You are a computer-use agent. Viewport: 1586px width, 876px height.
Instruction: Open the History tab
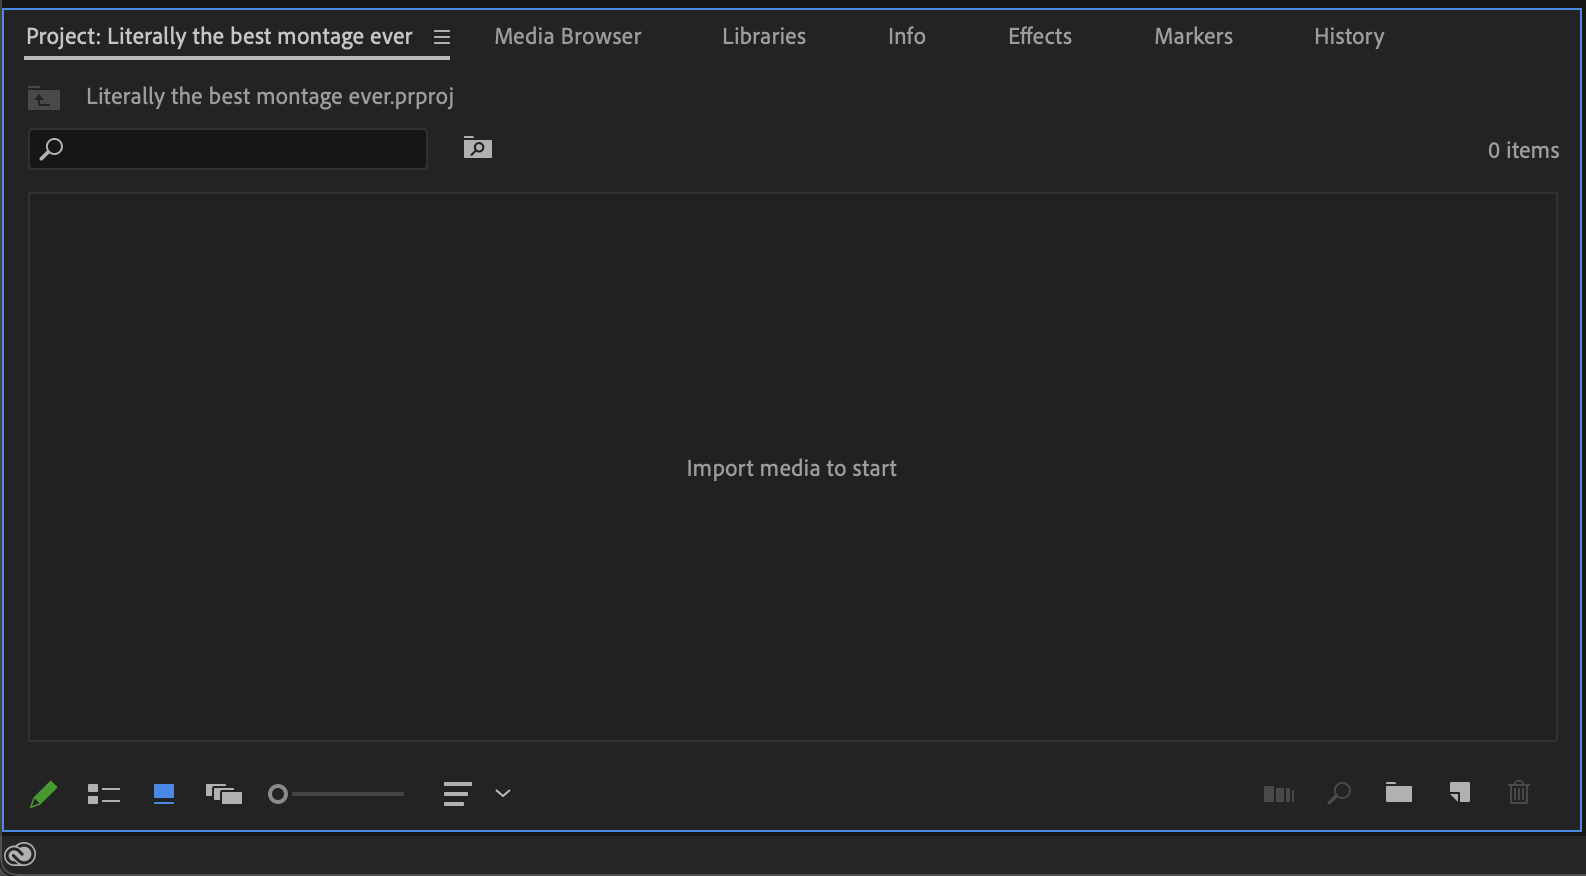(1349, 37)
